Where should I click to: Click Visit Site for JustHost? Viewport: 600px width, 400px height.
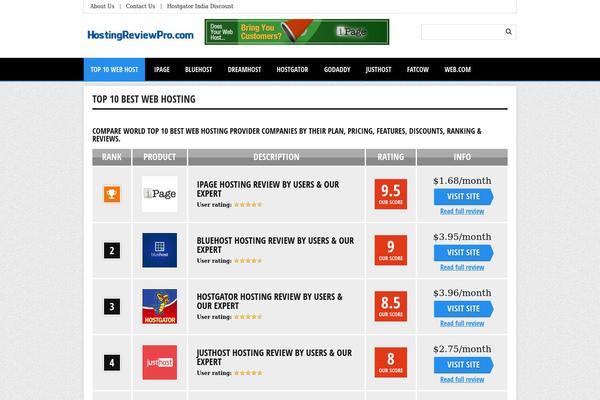point(463,365)
